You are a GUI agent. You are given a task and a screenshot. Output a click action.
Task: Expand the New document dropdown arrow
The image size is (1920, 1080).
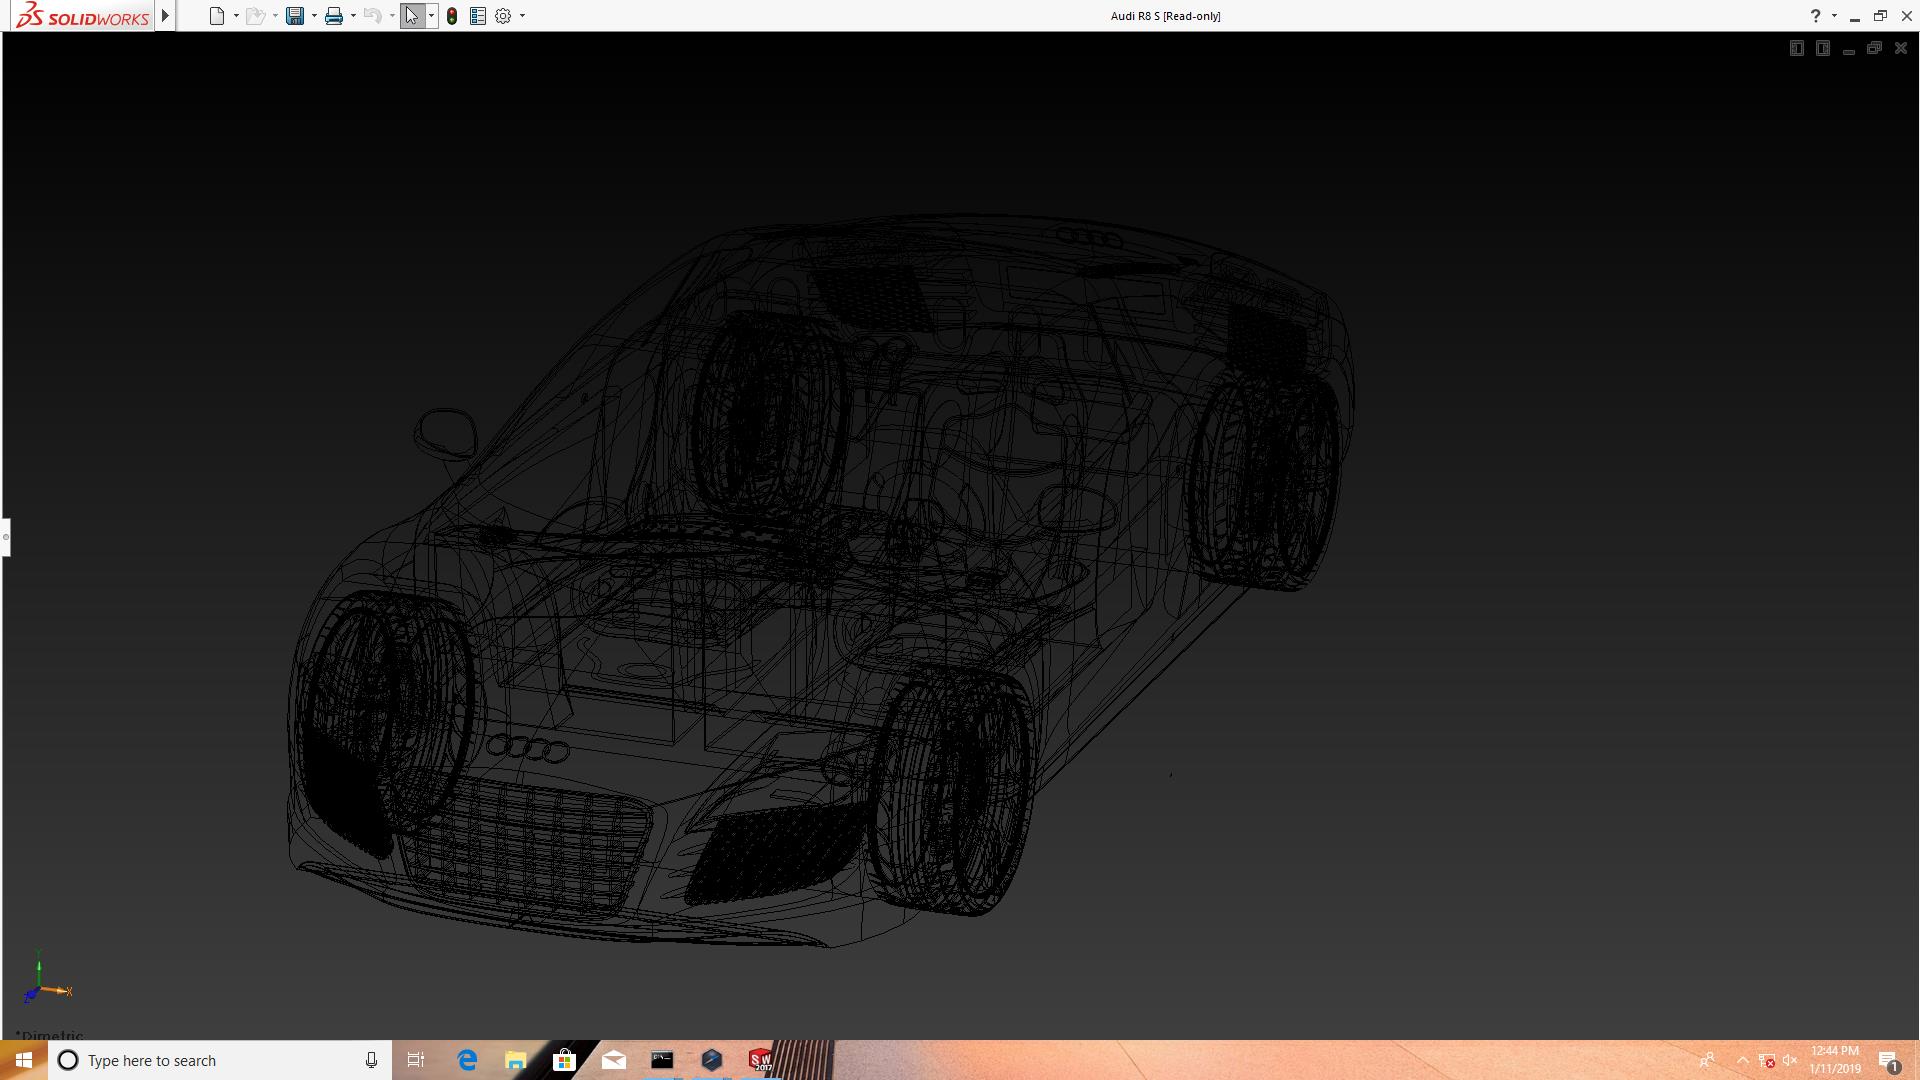click(x=236, y=16)
